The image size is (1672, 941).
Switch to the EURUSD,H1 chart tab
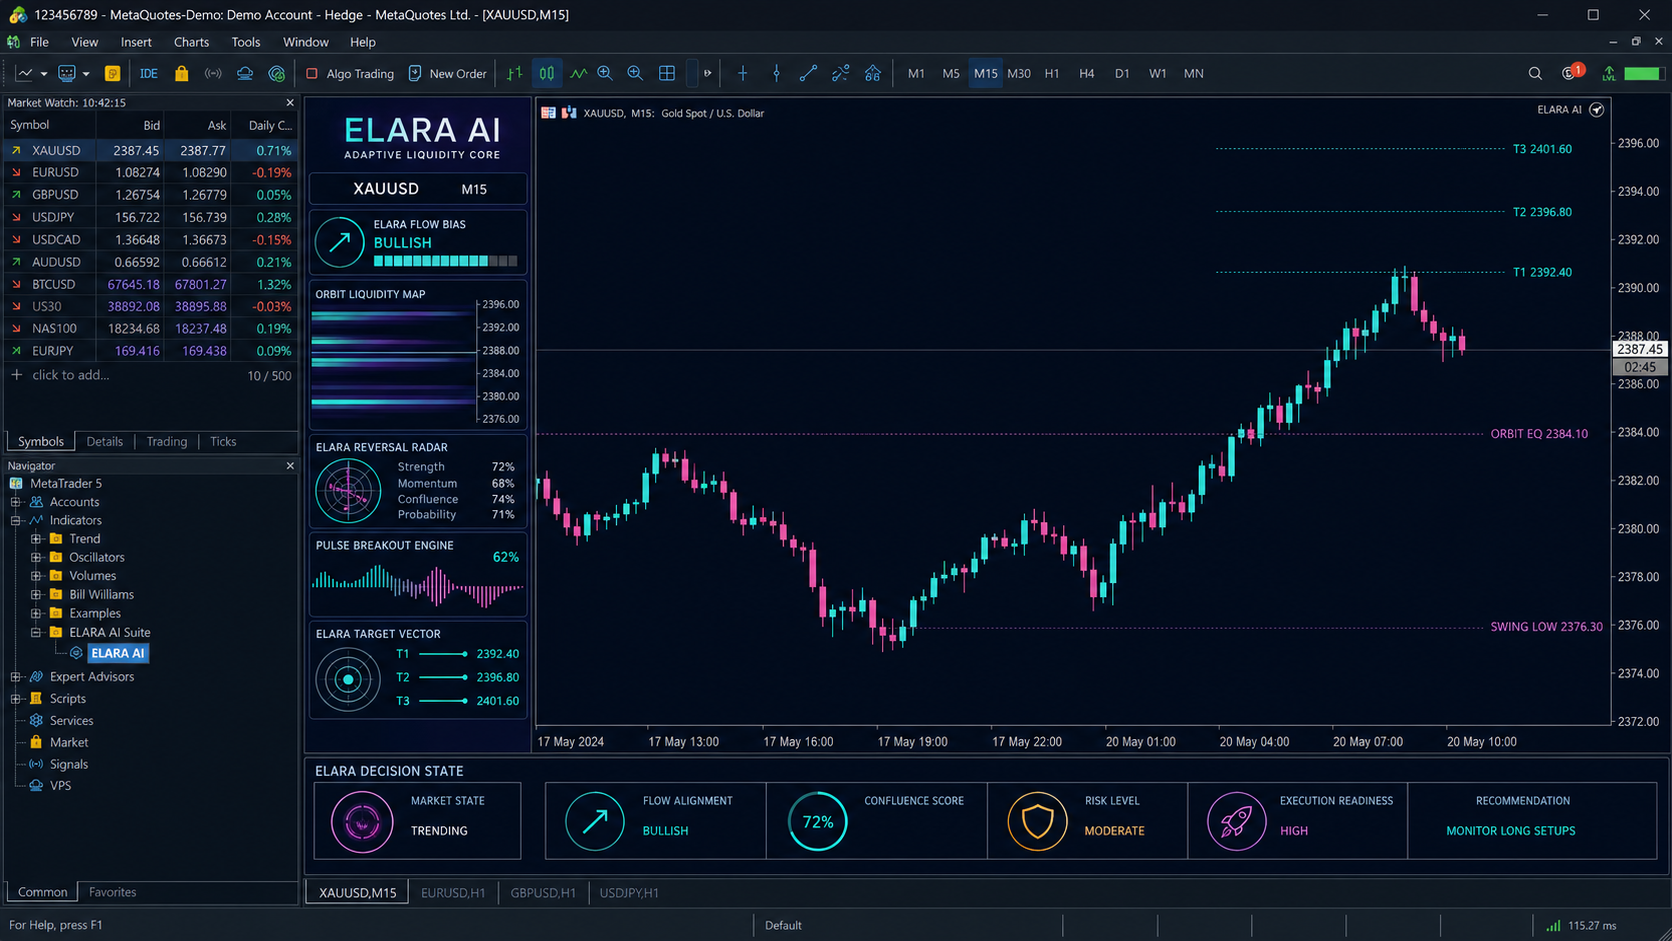pos(453,893)
